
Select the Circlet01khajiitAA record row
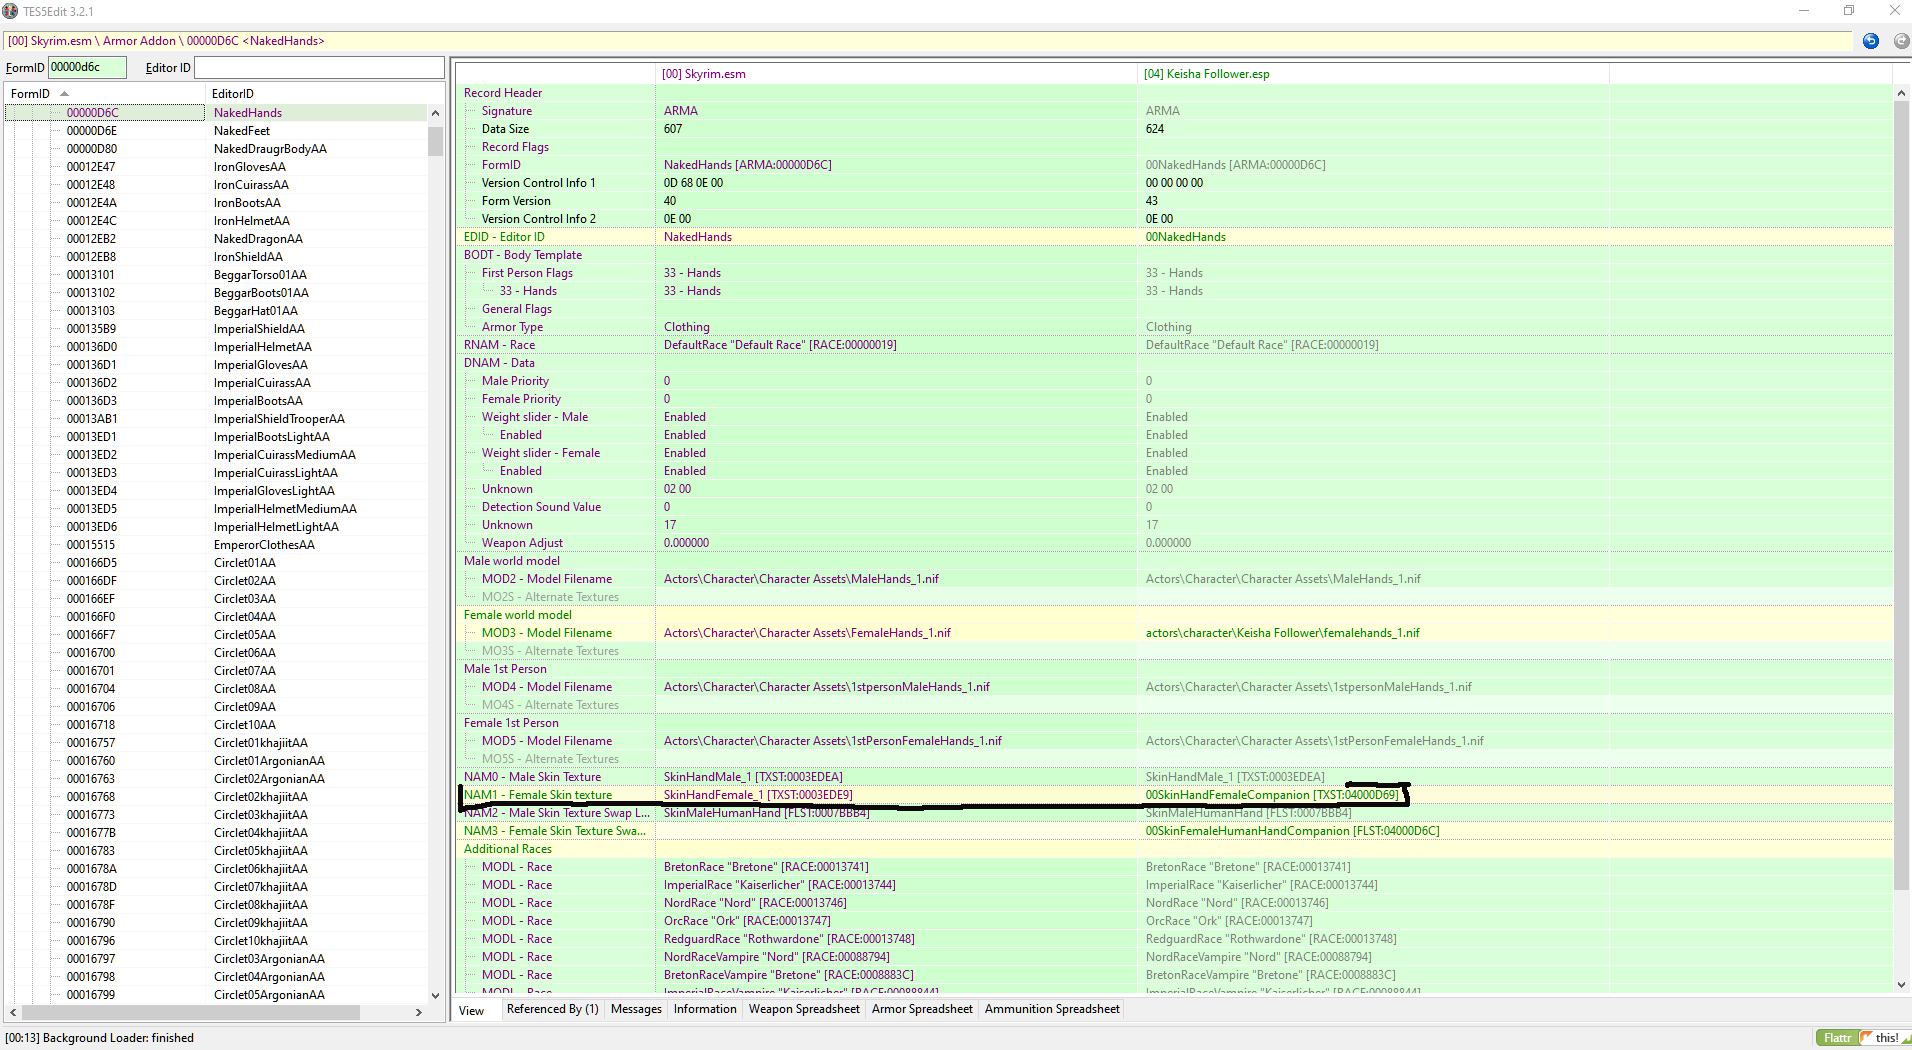pyautogui.click(x=216, y=743)
